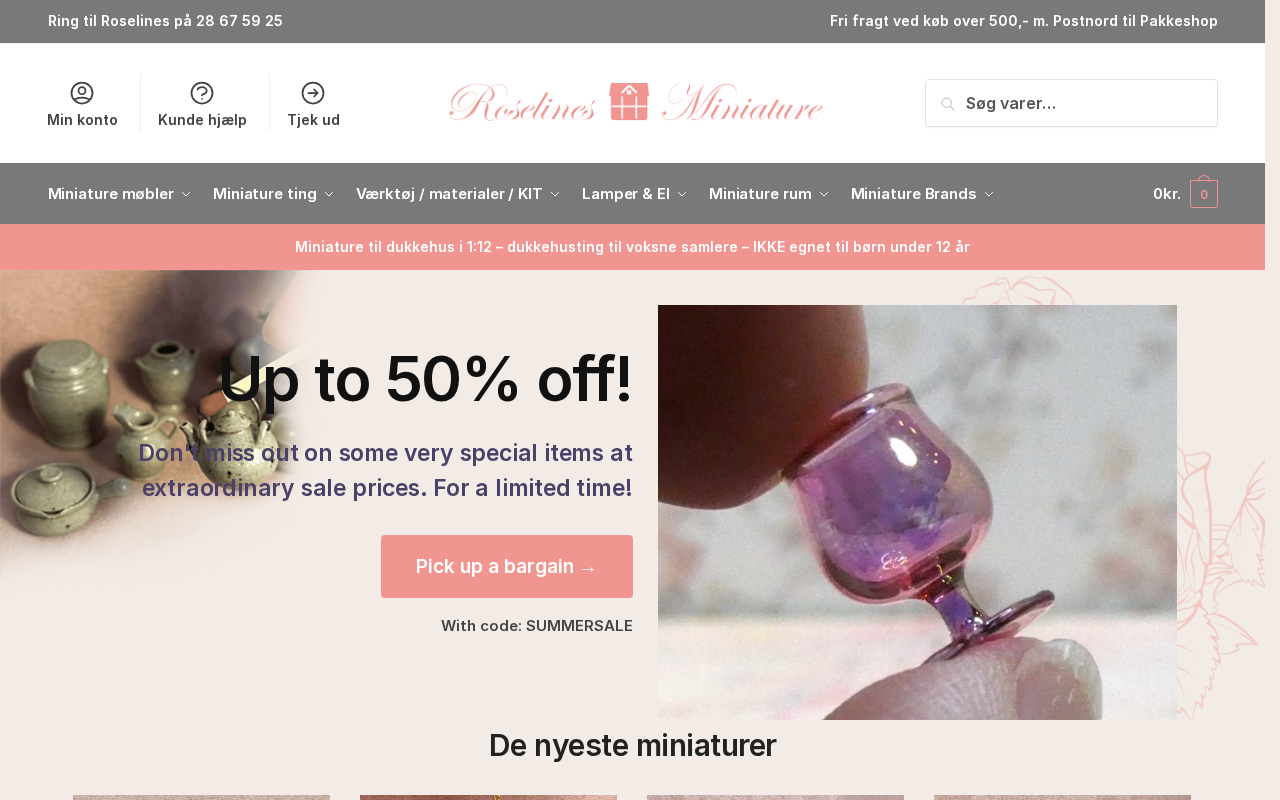Click the De nyeste miniaturer heading
The height and width of the screenshot is (800, 1280).
[632, 745]
